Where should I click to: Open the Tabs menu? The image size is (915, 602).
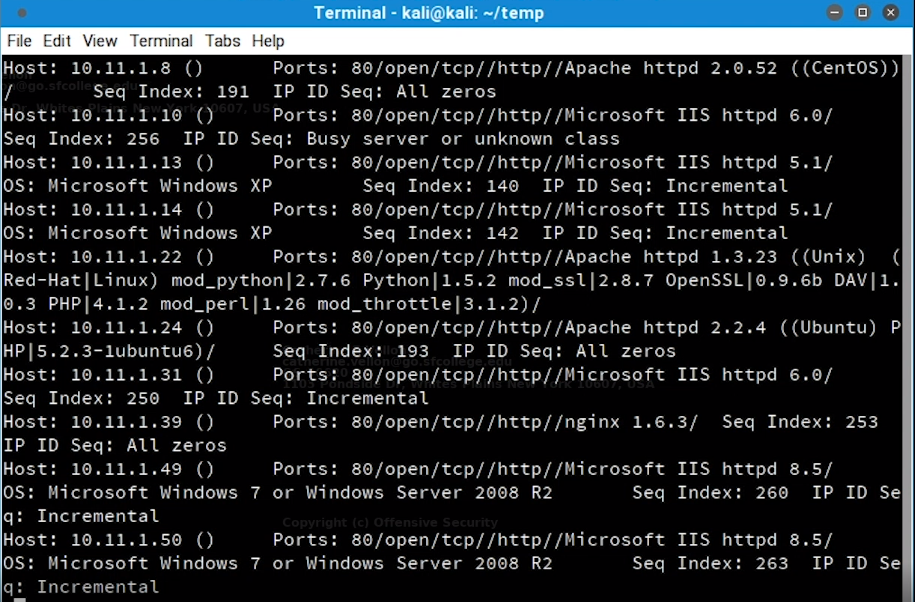point(223,41)
